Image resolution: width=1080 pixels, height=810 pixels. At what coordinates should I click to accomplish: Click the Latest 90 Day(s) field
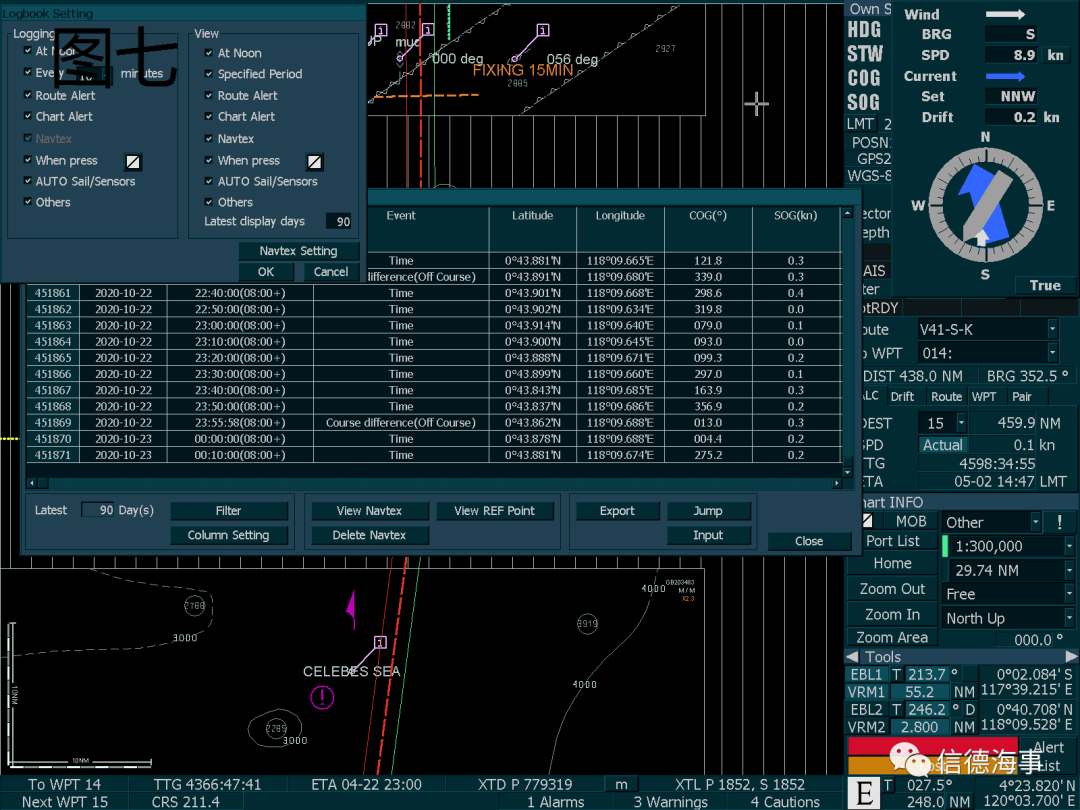[x=98, y=510]
